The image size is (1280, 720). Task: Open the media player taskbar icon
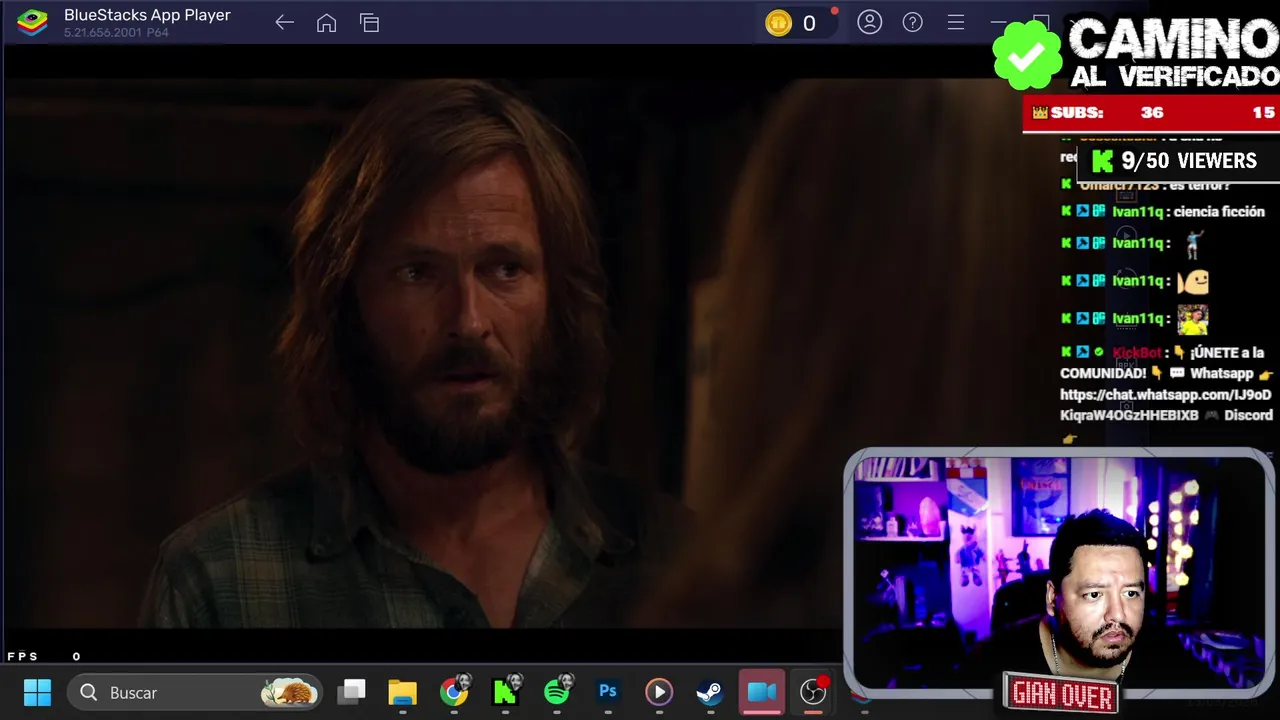(658, 692)
